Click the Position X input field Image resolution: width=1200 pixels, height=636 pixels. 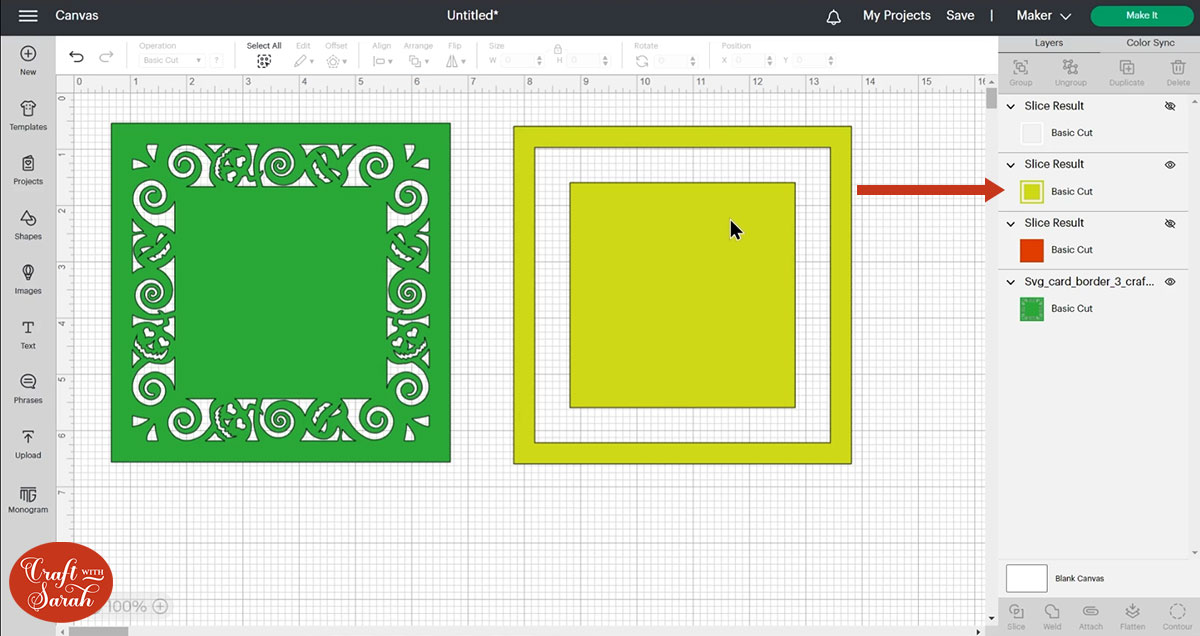pyautogui.click(x=755, y=61)
